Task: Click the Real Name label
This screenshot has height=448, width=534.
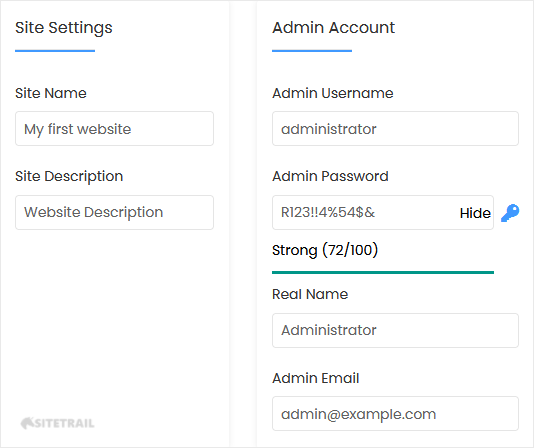Action: click(x=310, y=294)
